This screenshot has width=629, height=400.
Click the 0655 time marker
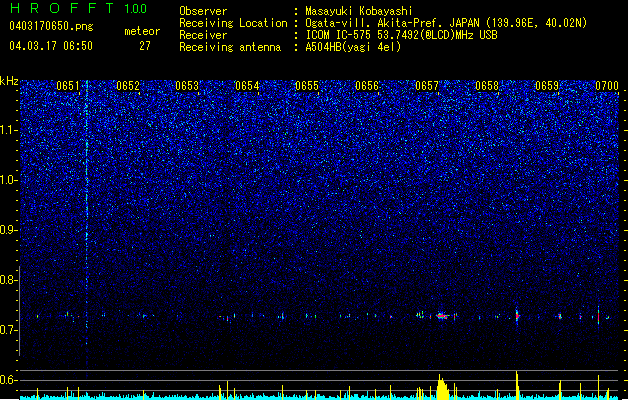(307, 86)
